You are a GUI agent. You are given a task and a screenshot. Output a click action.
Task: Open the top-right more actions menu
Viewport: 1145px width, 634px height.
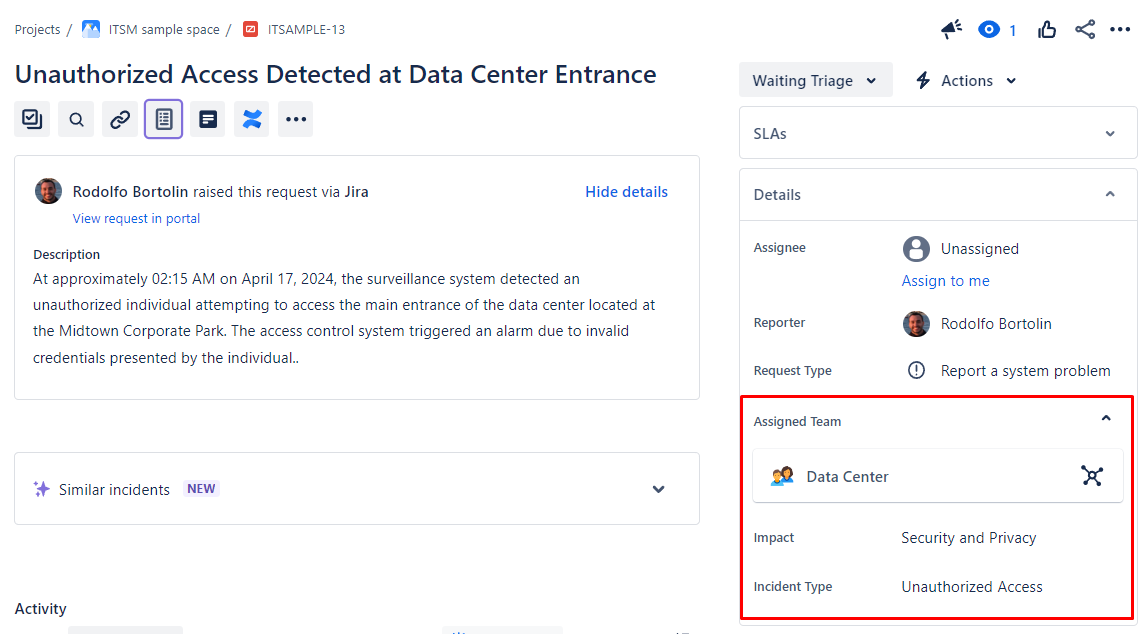(x=1120, y=30)
